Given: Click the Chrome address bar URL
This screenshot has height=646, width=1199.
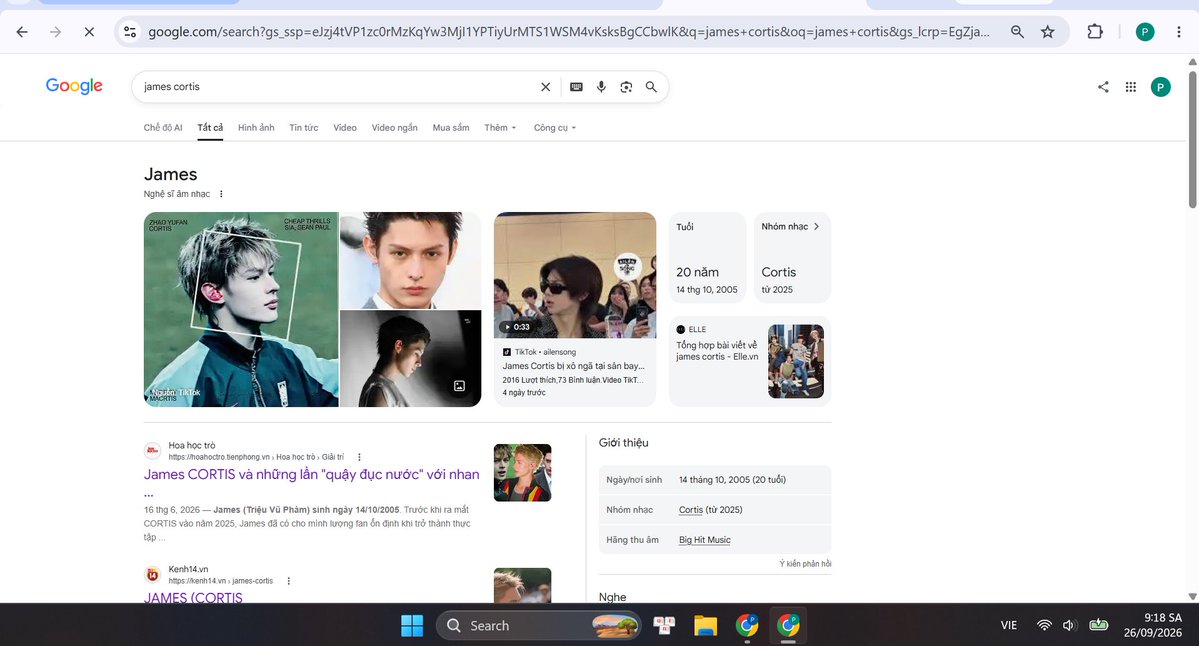Looking at the screenshot, I should click(568, 32).
